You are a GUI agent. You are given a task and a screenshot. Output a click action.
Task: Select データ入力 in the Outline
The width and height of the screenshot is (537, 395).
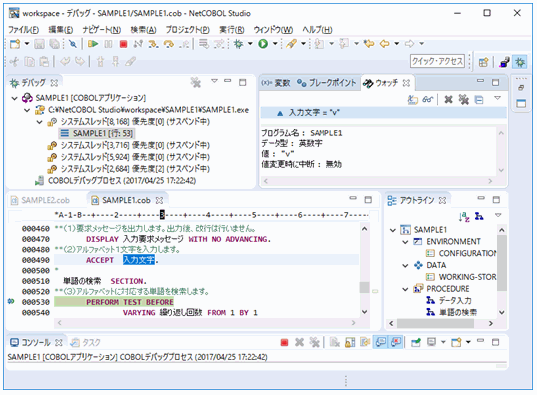[449, 301]
